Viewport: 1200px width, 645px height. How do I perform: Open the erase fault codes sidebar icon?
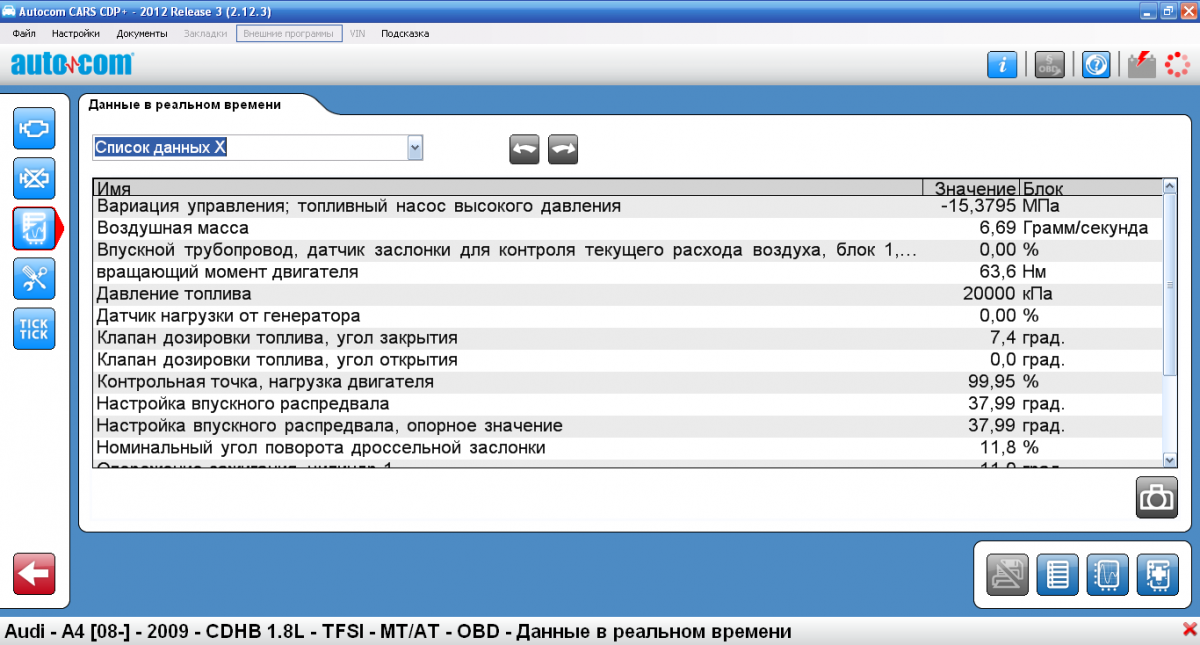tap(34, 179)
